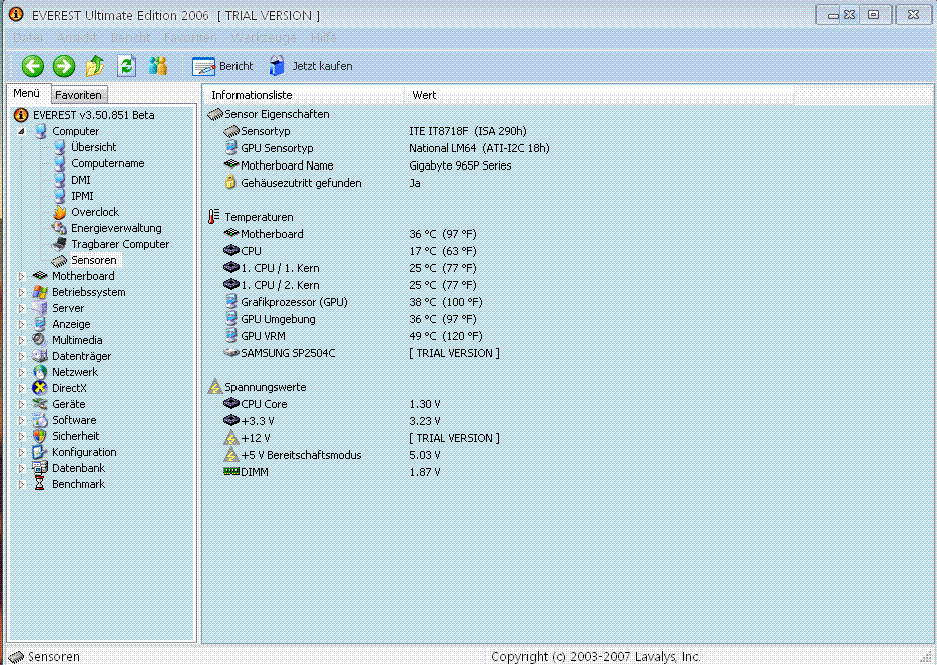Expand the Betriebssystem tree node

[22, 292]
